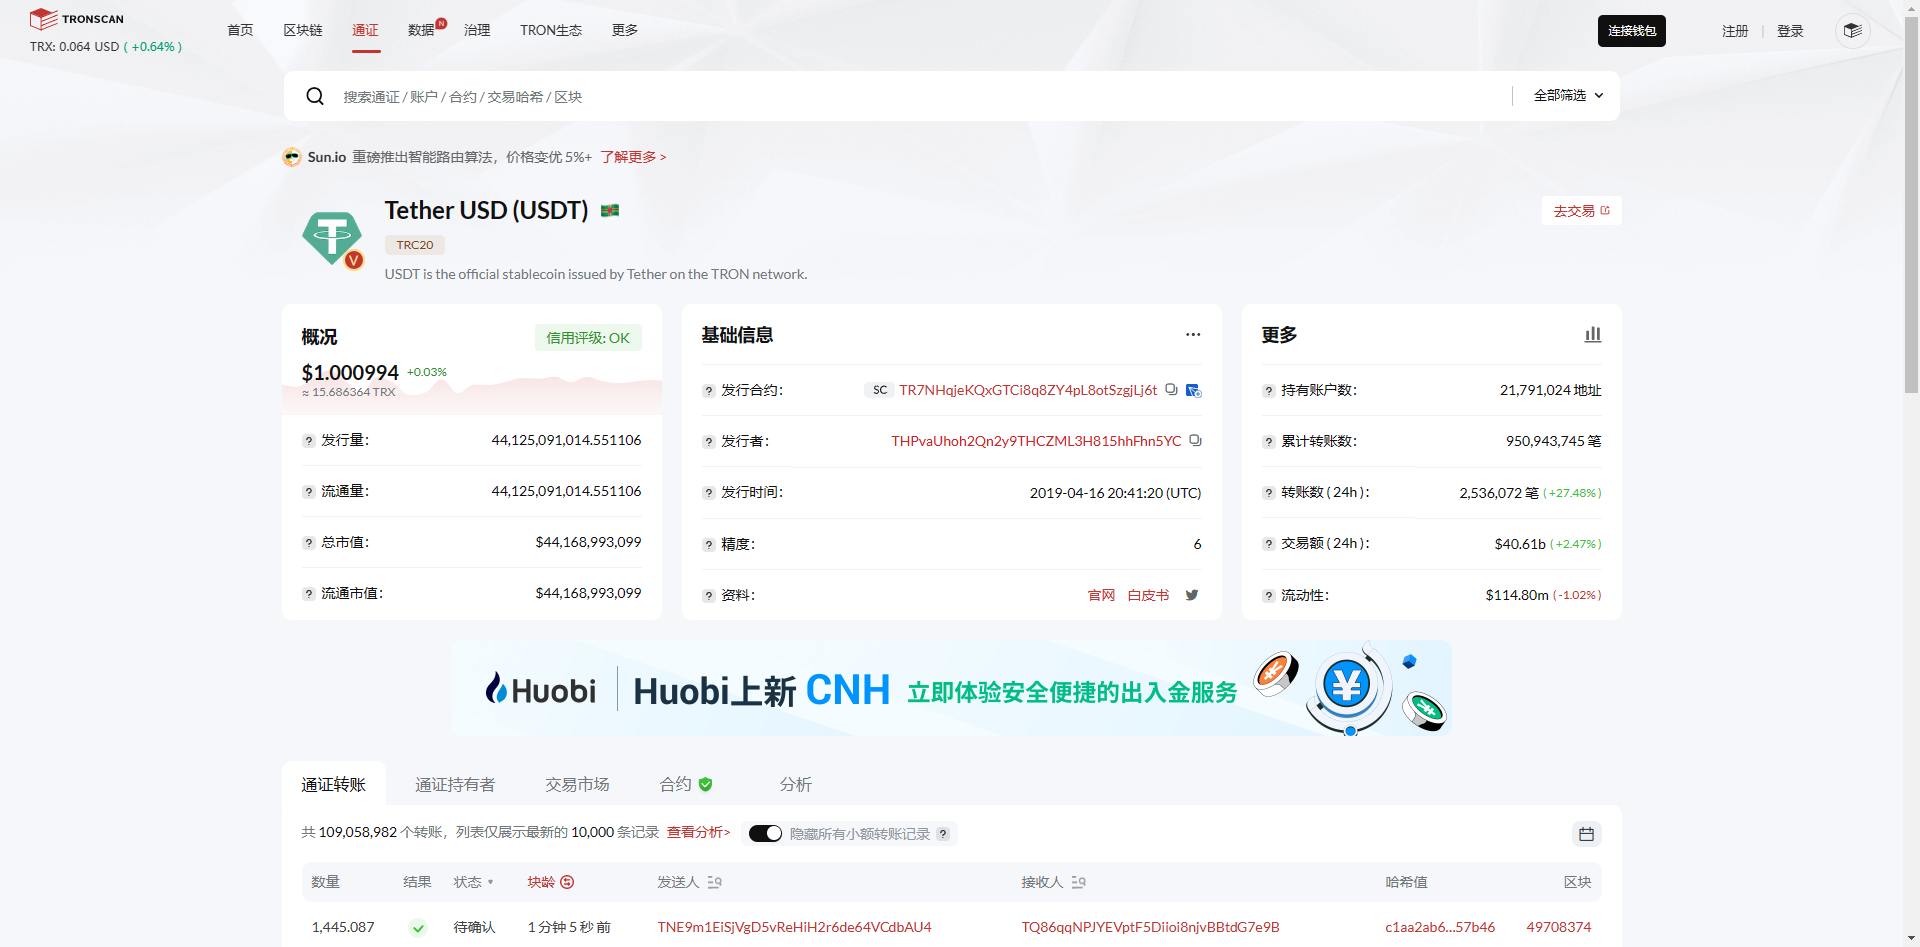Switch to the 合约 tab

[686, 785]
